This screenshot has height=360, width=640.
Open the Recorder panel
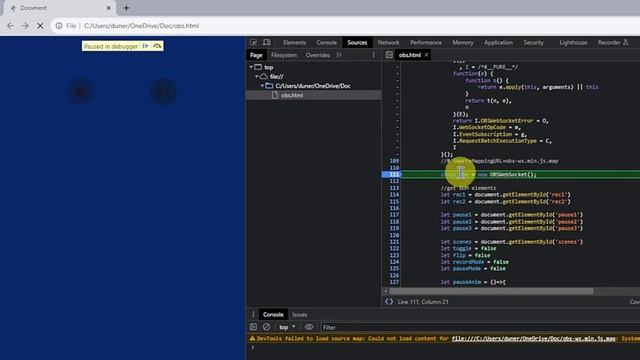click(613, 42)
